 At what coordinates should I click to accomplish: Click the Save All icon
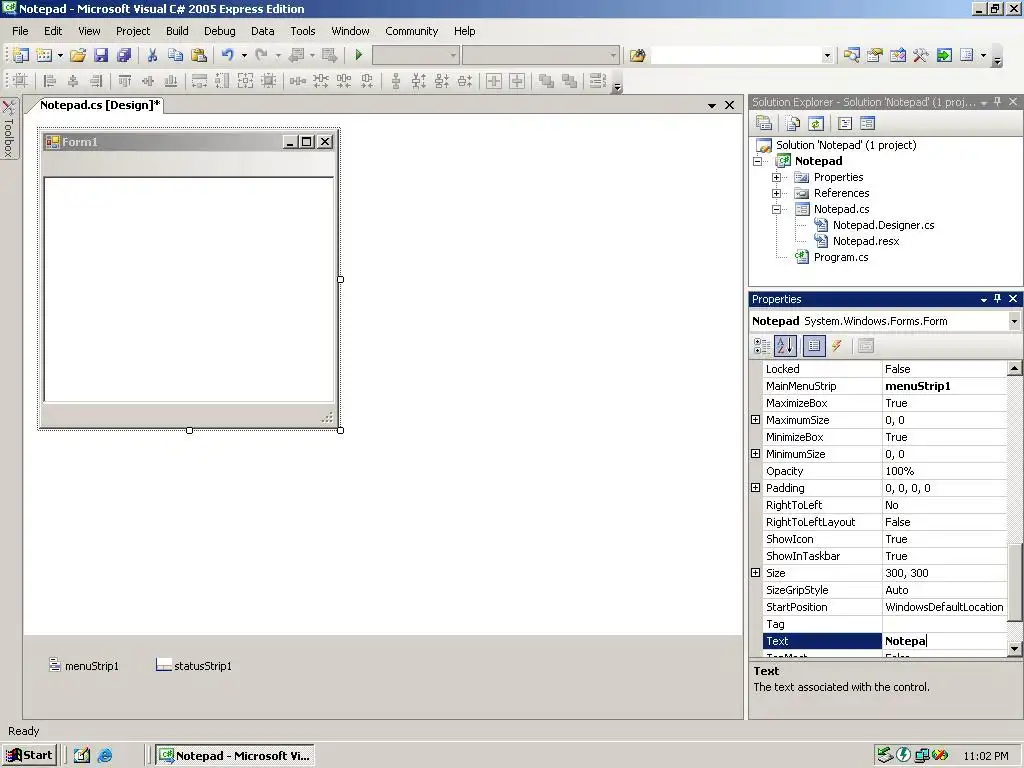(x=123, y=56)
